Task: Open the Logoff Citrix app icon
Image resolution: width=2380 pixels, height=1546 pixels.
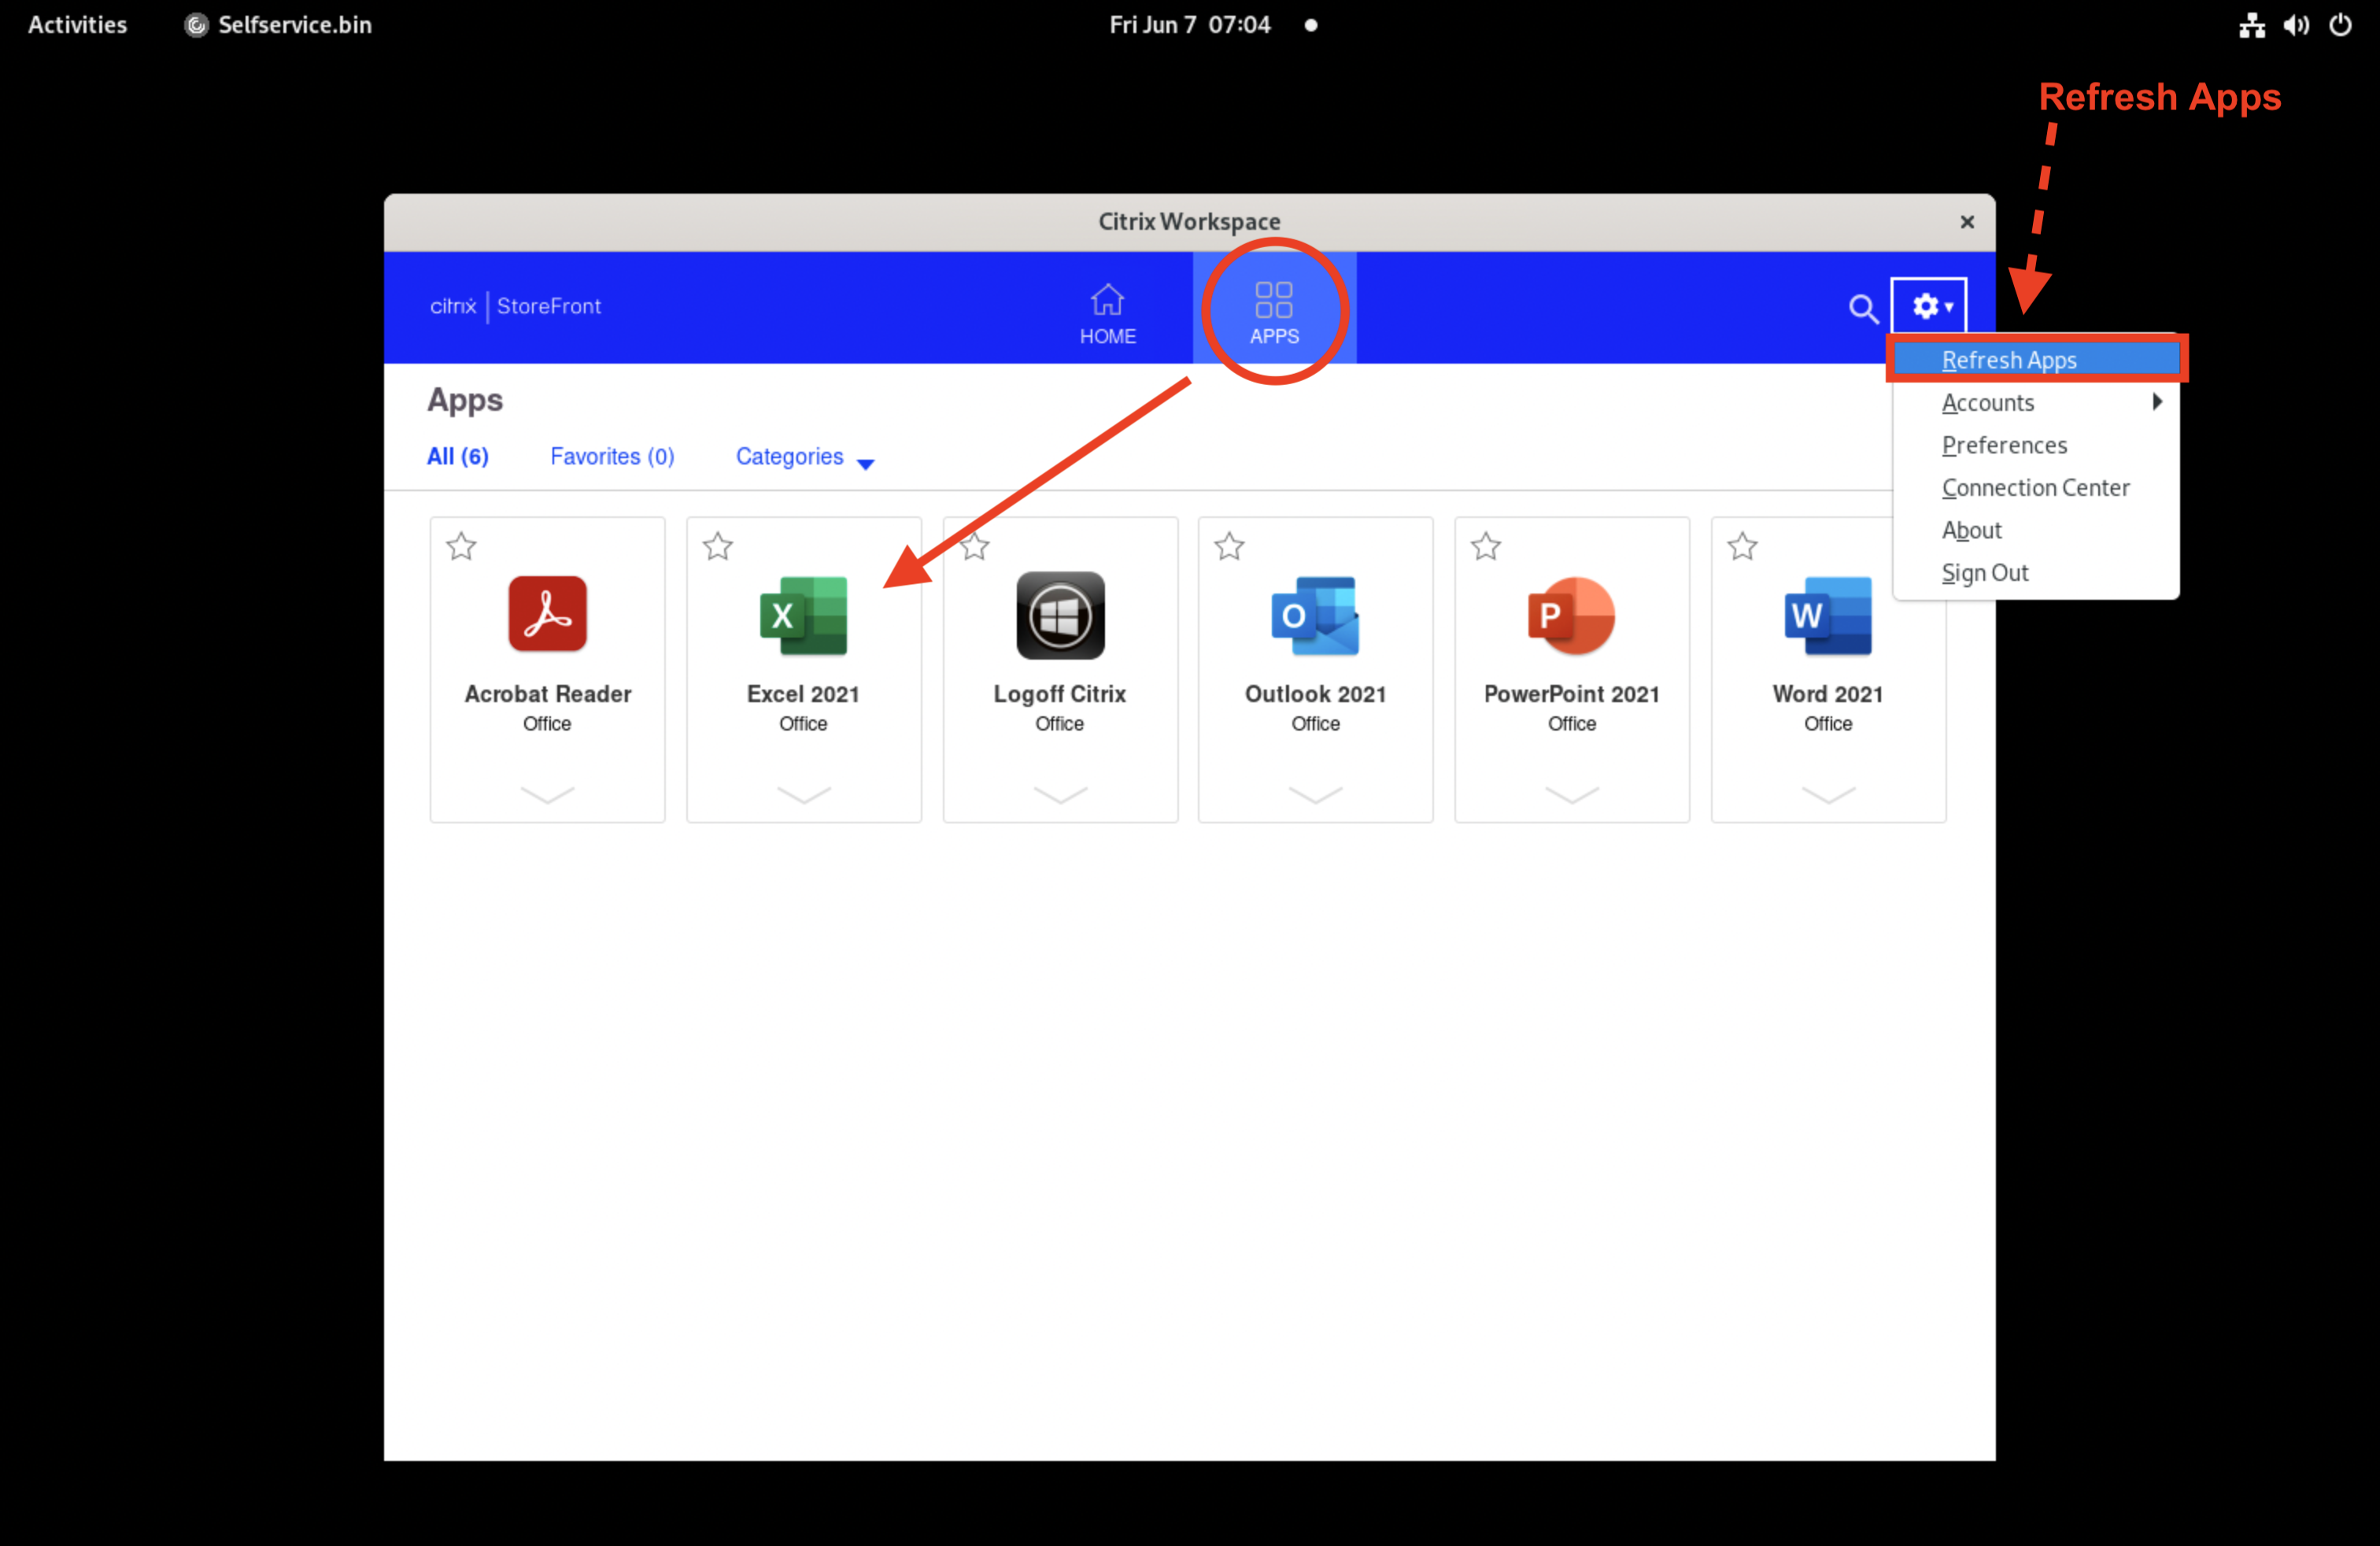Action: [x=1060, y=615]
